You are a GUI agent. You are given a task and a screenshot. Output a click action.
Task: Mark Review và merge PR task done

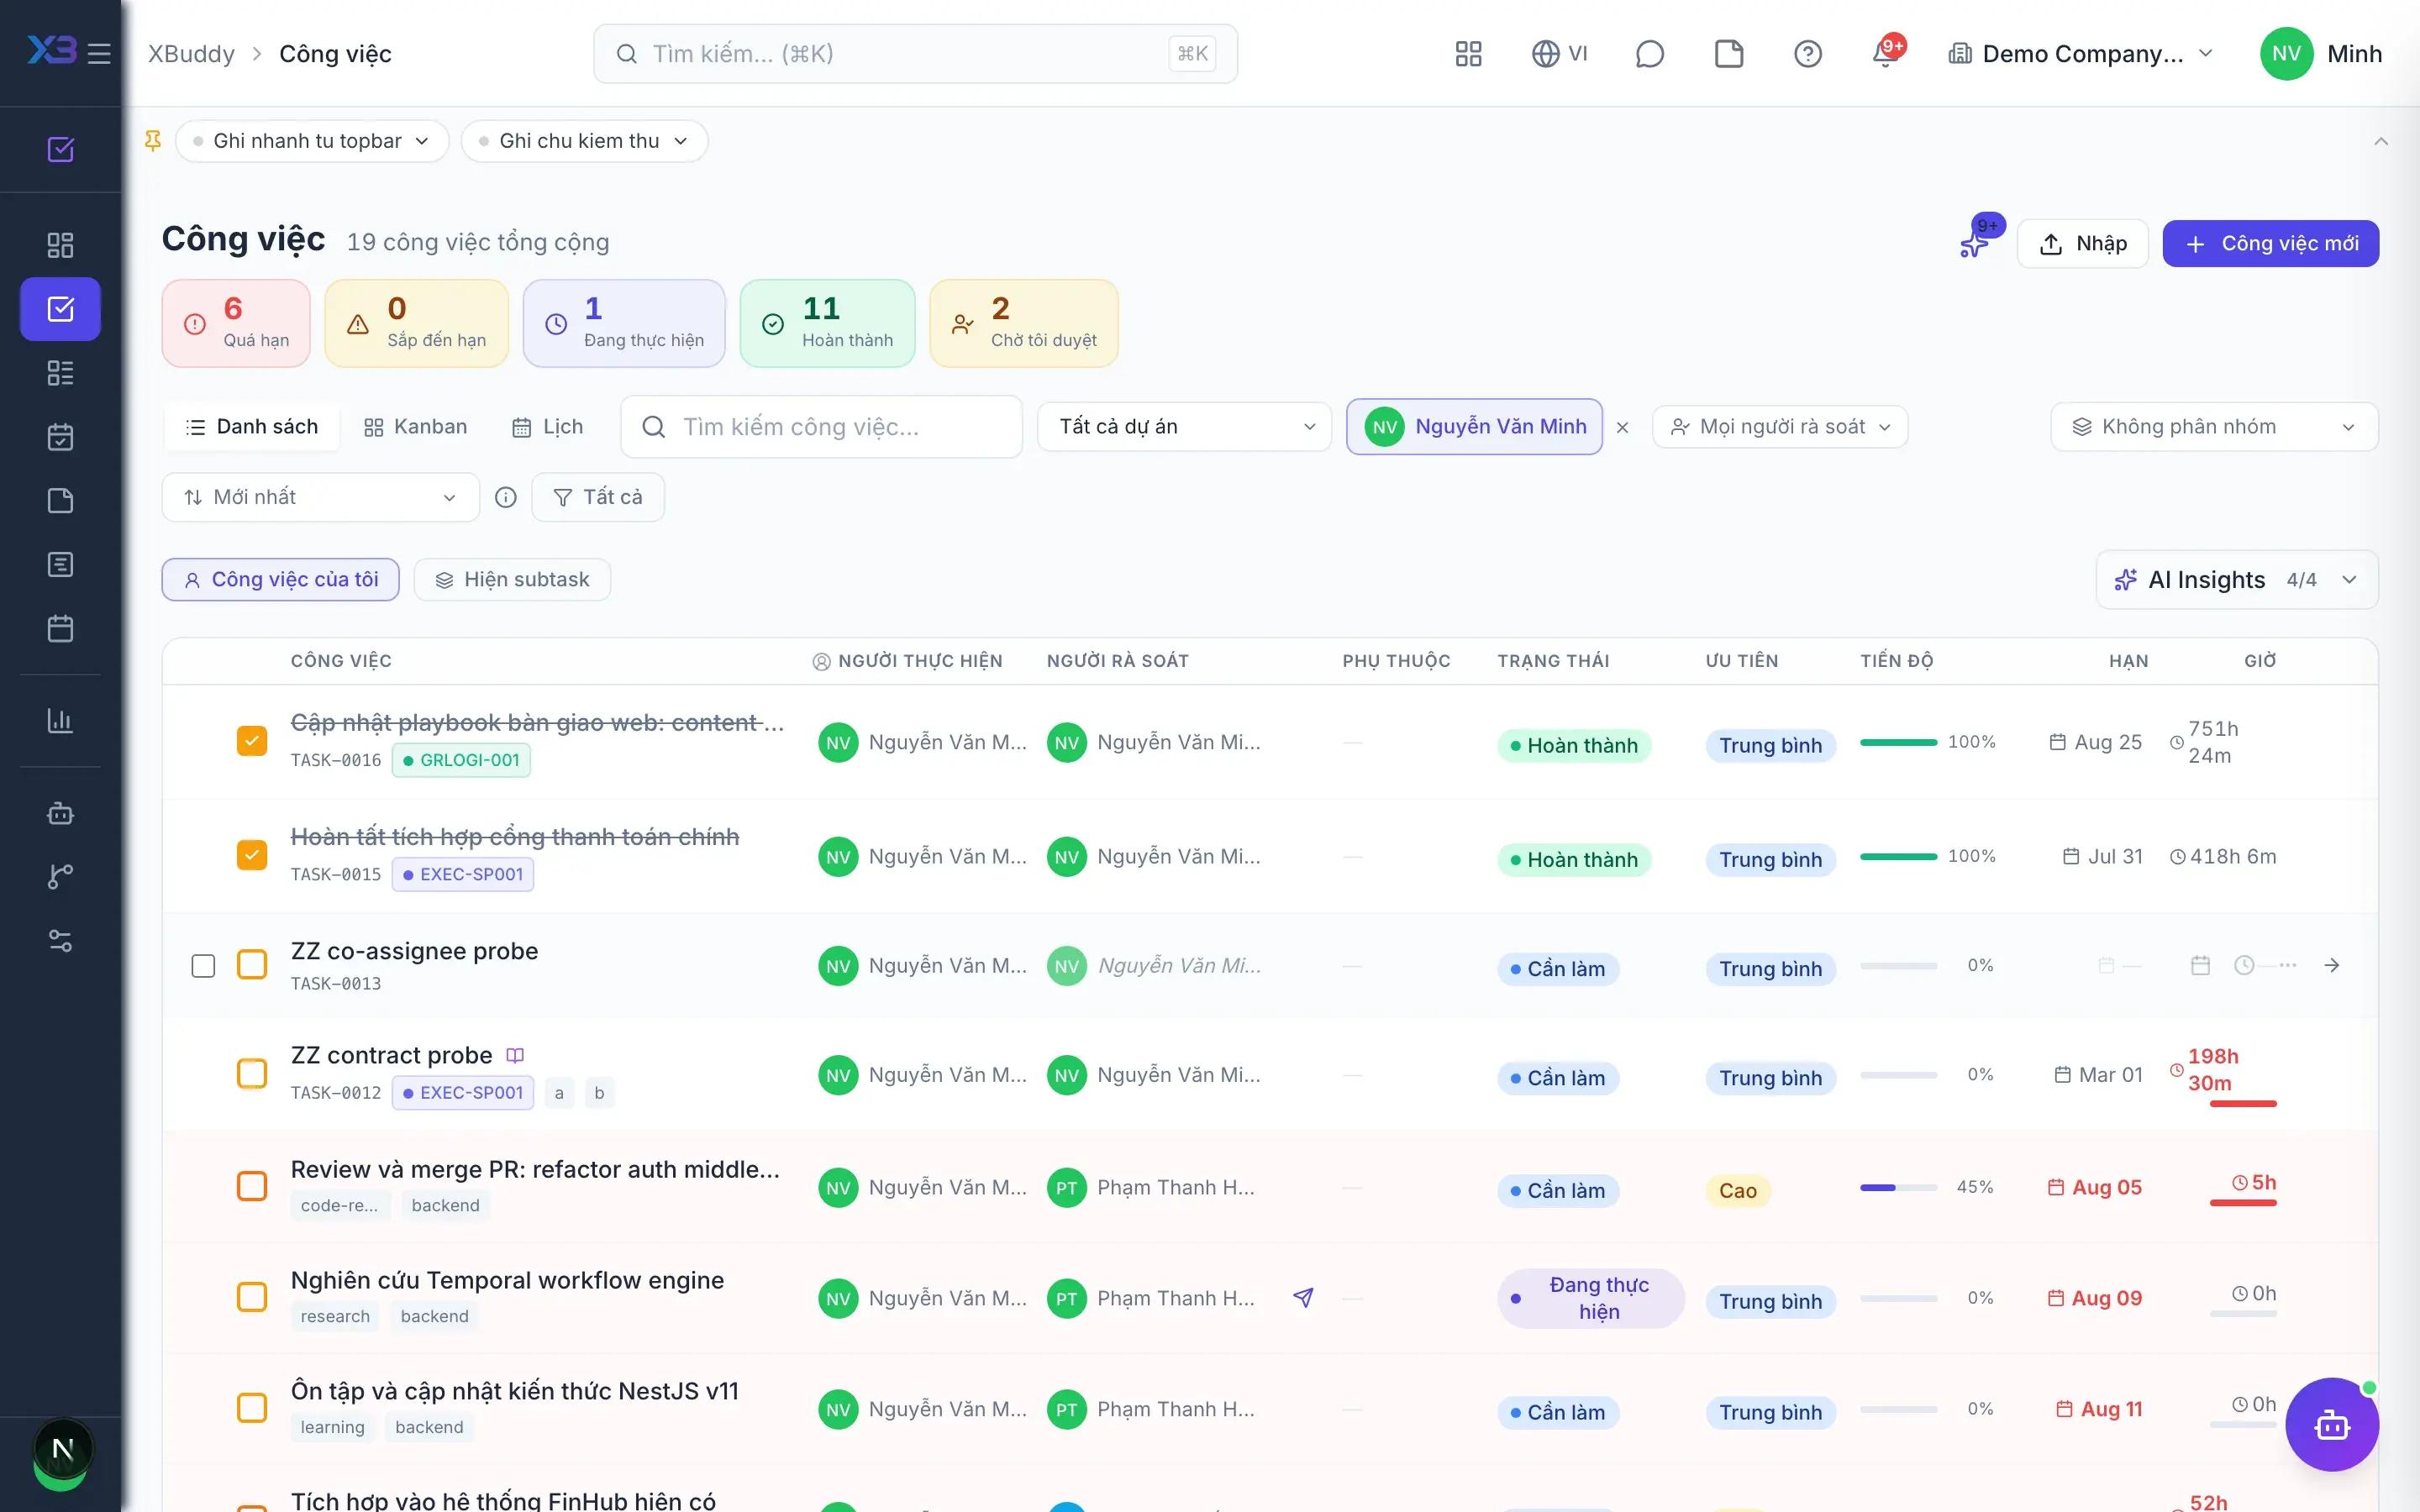click(x=252, y=1186)
